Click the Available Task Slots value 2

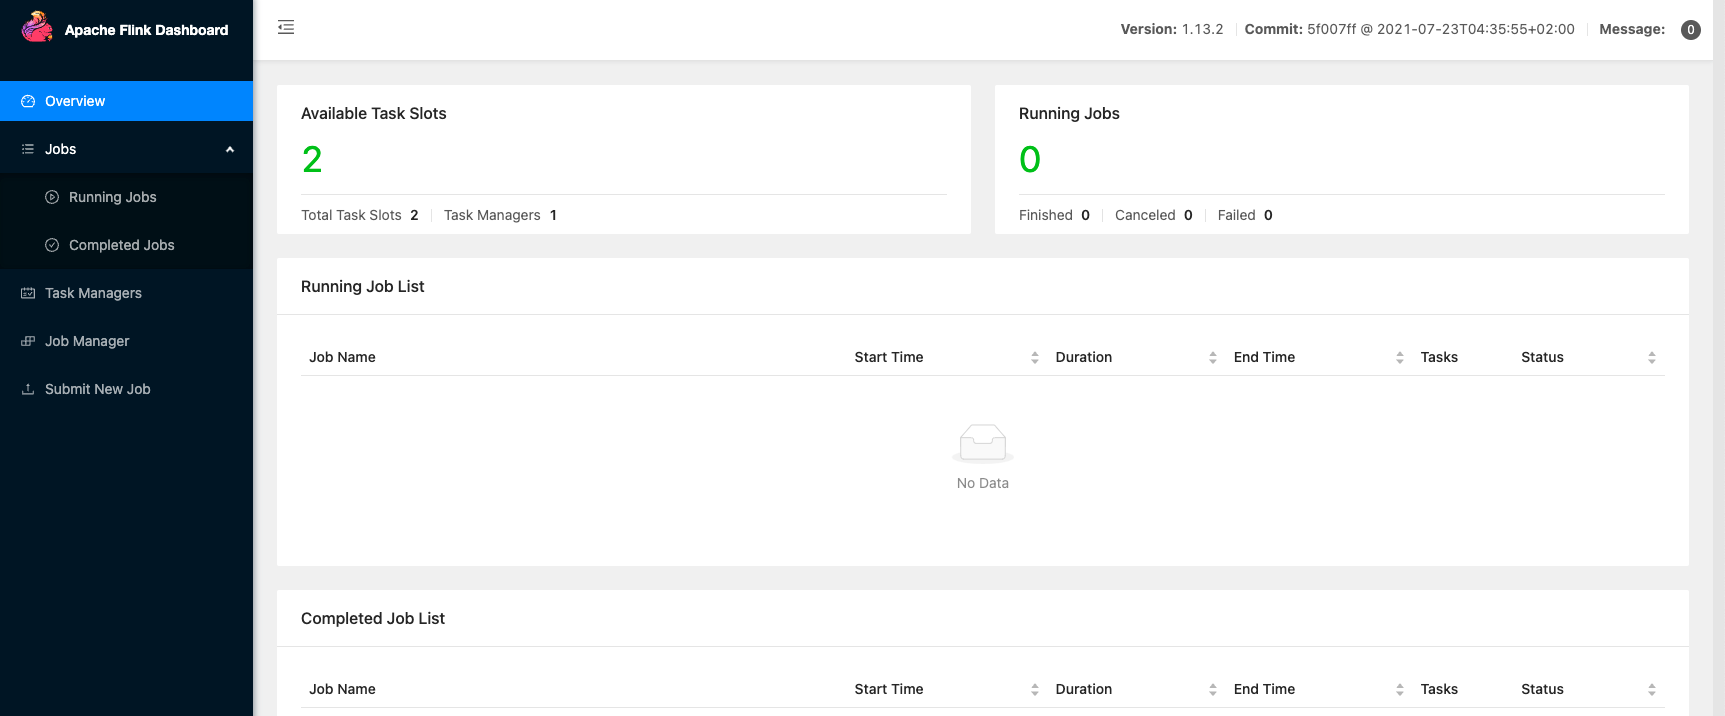point(312,159)
